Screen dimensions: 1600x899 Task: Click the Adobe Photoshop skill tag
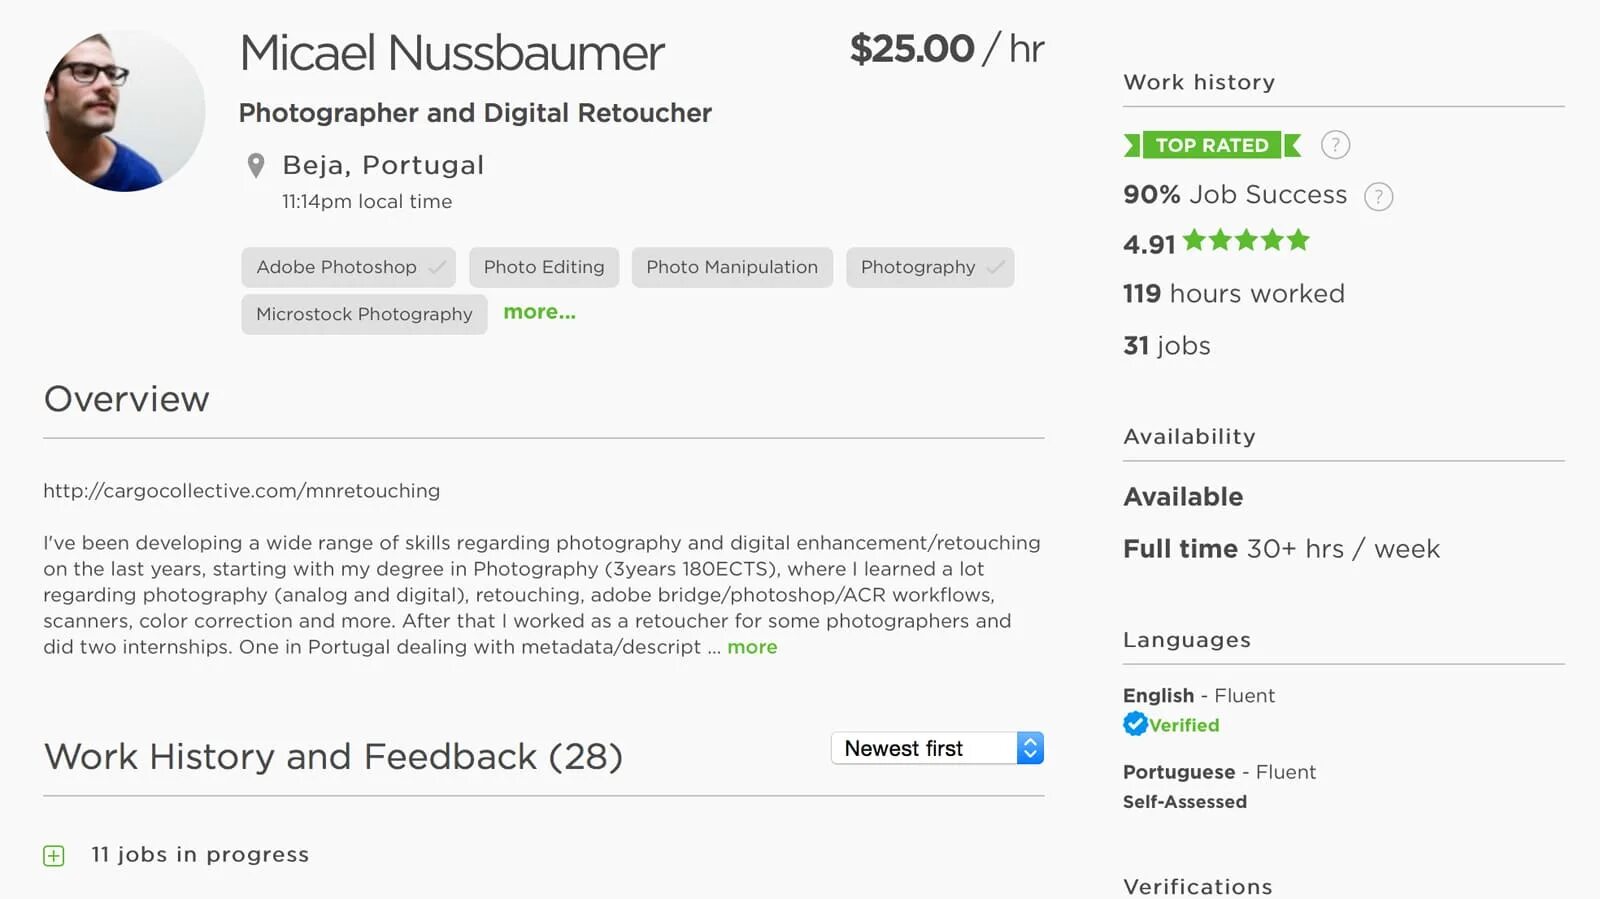[x=336, y=268]
